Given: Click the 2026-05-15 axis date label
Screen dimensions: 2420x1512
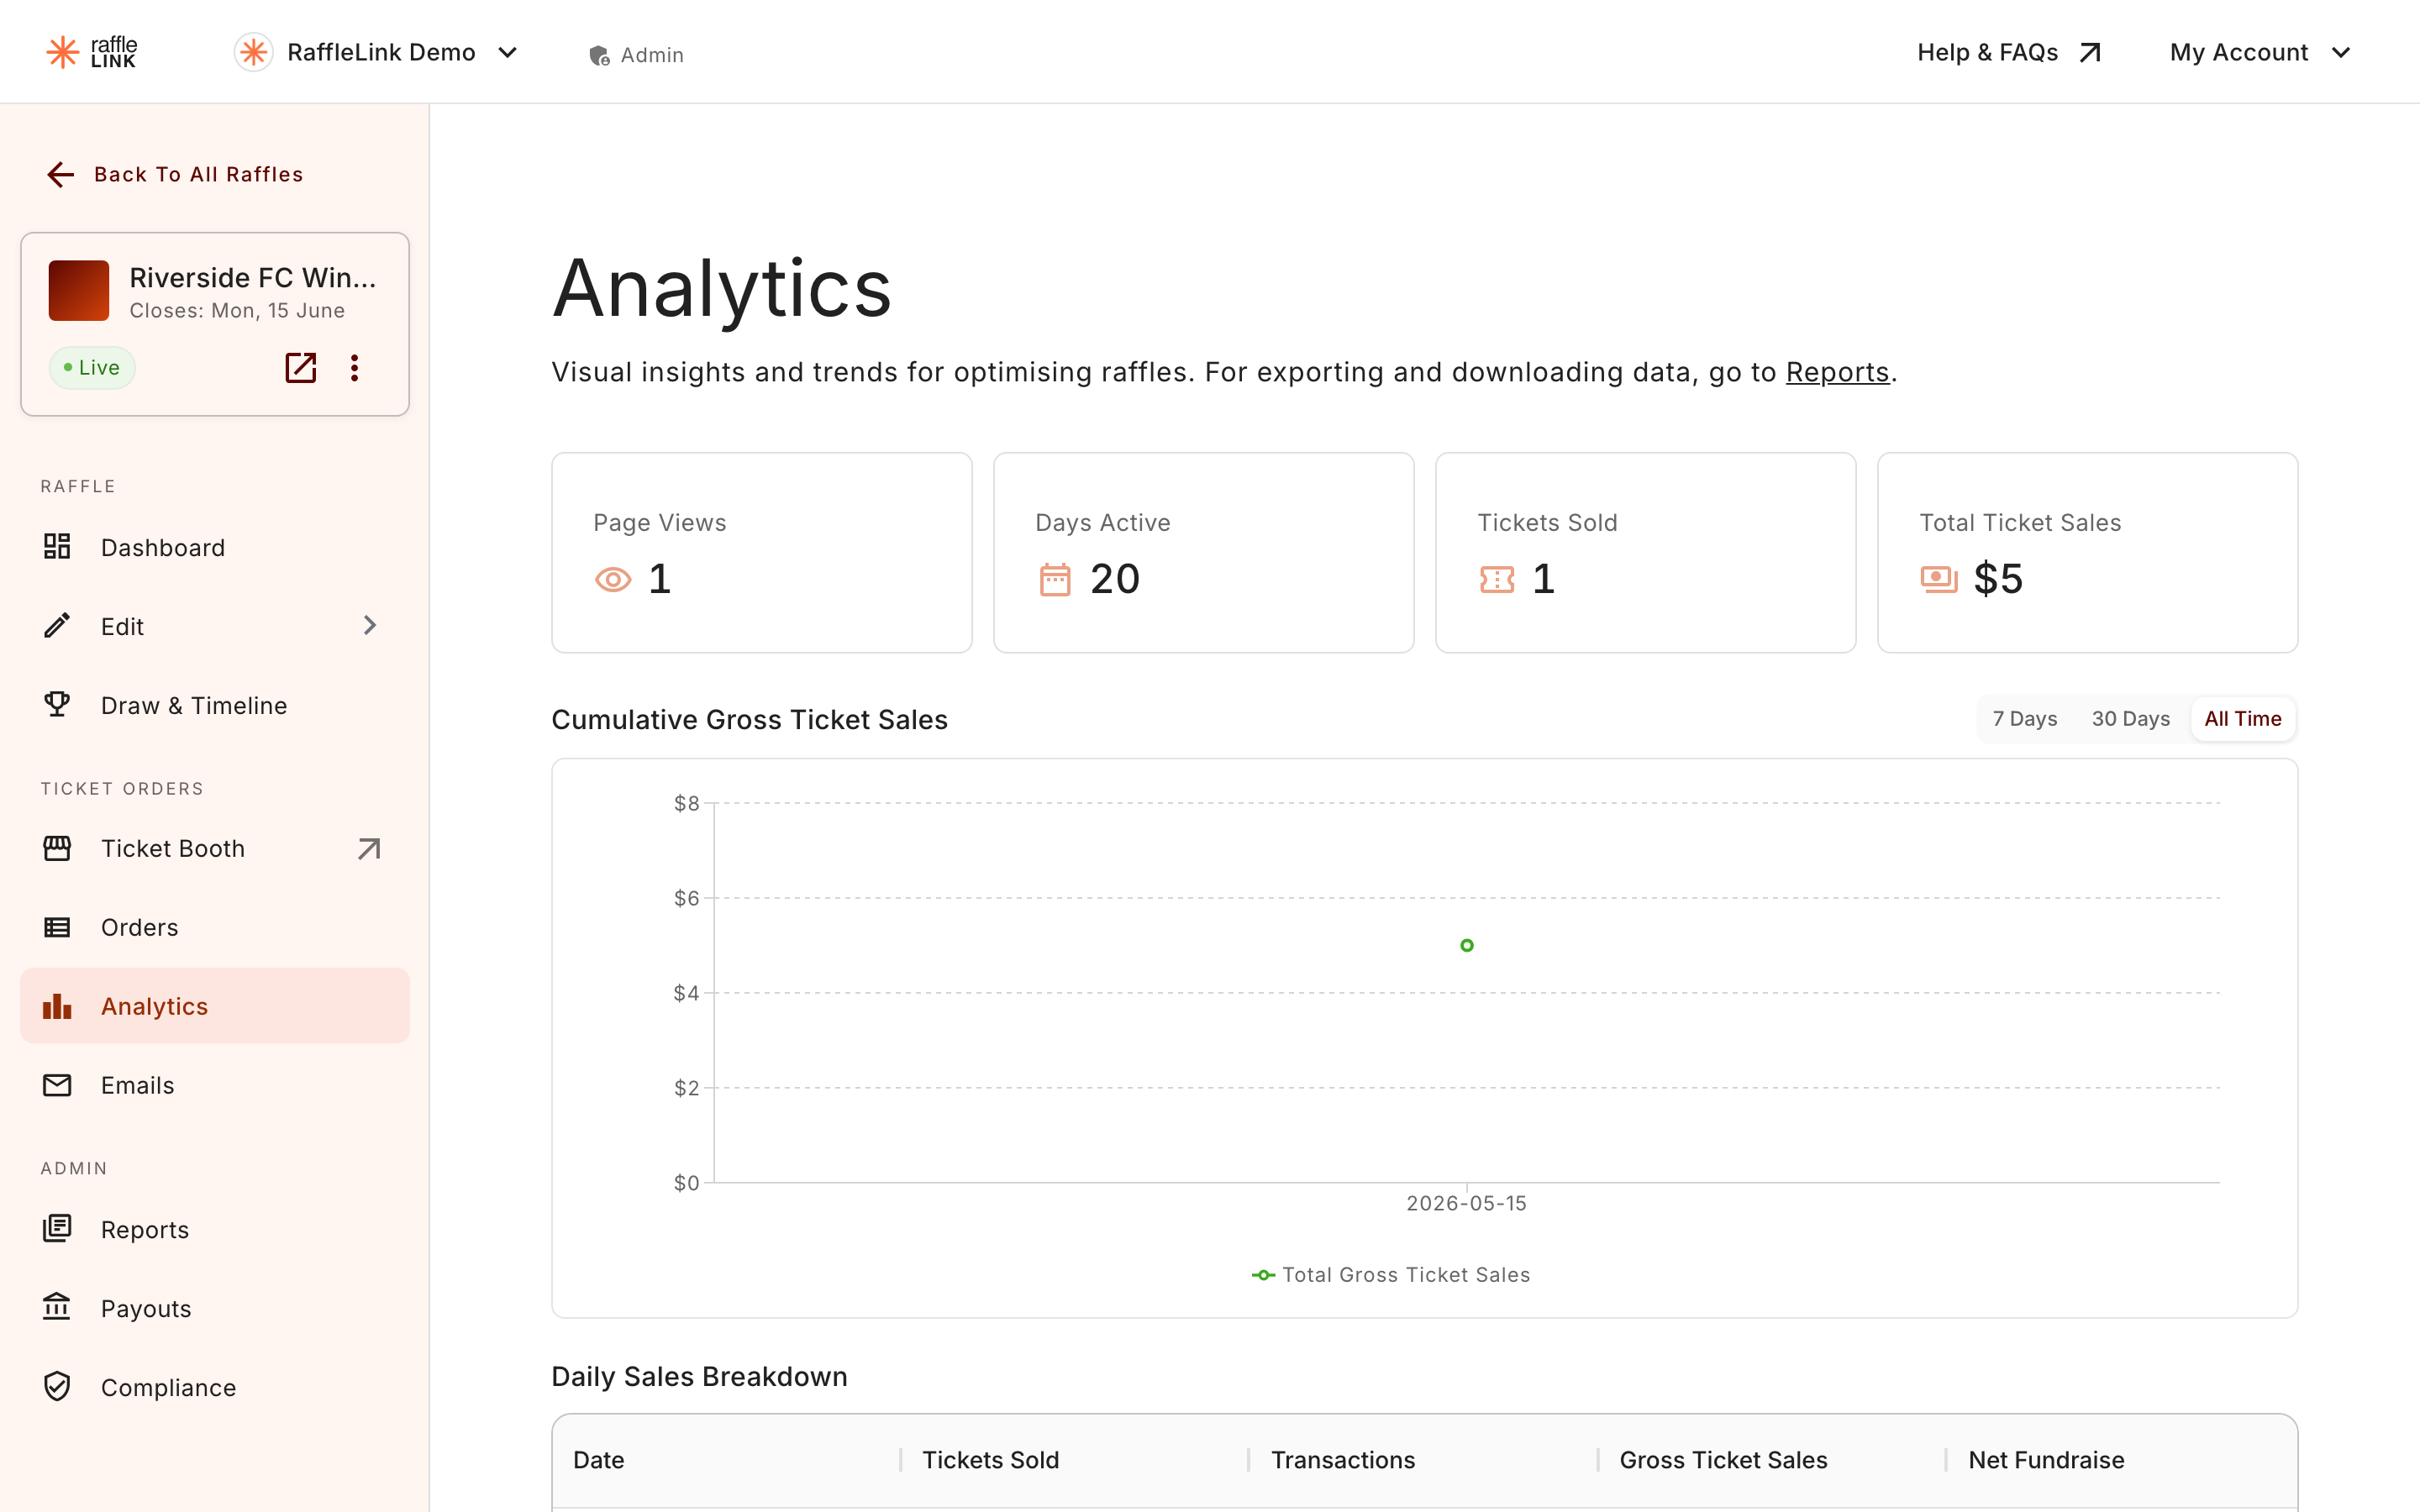Looking at the screenshot, I should click(1466, 1203).
